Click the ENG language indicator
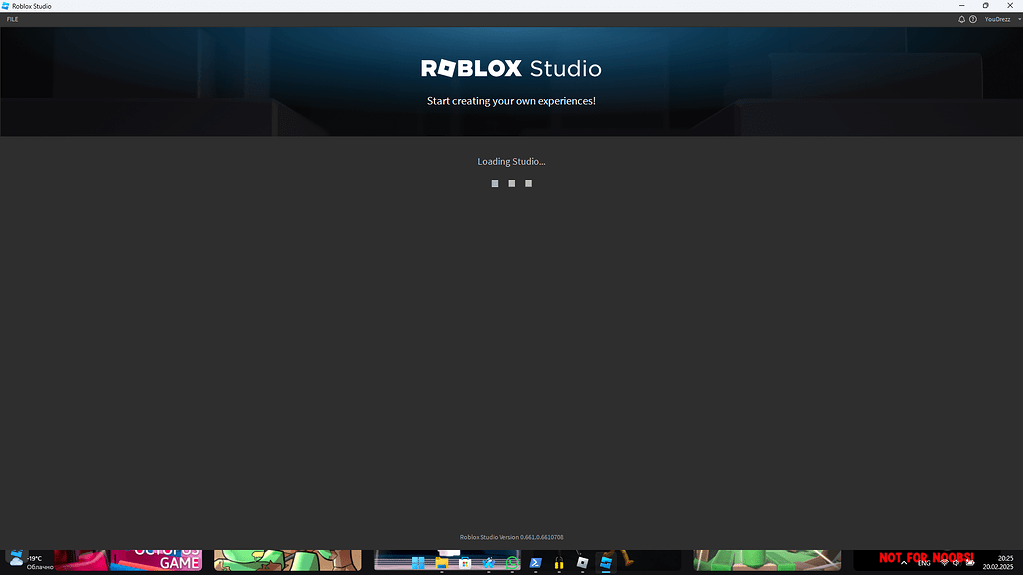 924,563
